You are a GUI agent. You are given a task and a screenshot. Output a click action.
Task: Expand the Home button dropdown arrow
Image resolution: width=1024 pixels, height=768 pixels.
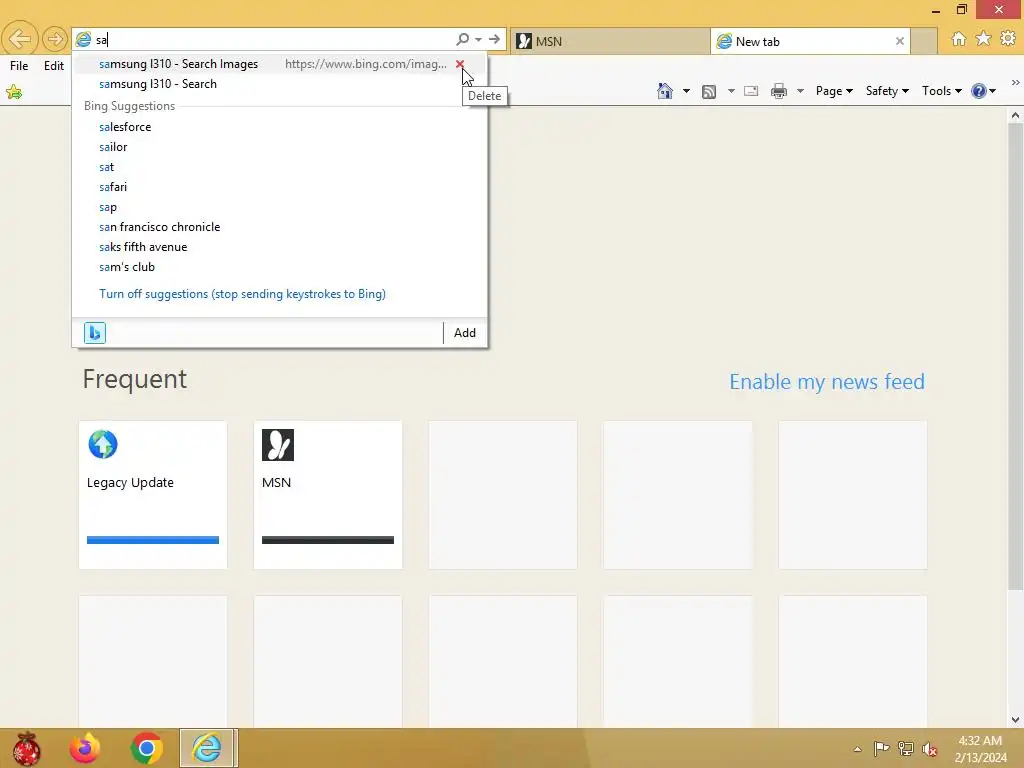[x=686, y=91]
